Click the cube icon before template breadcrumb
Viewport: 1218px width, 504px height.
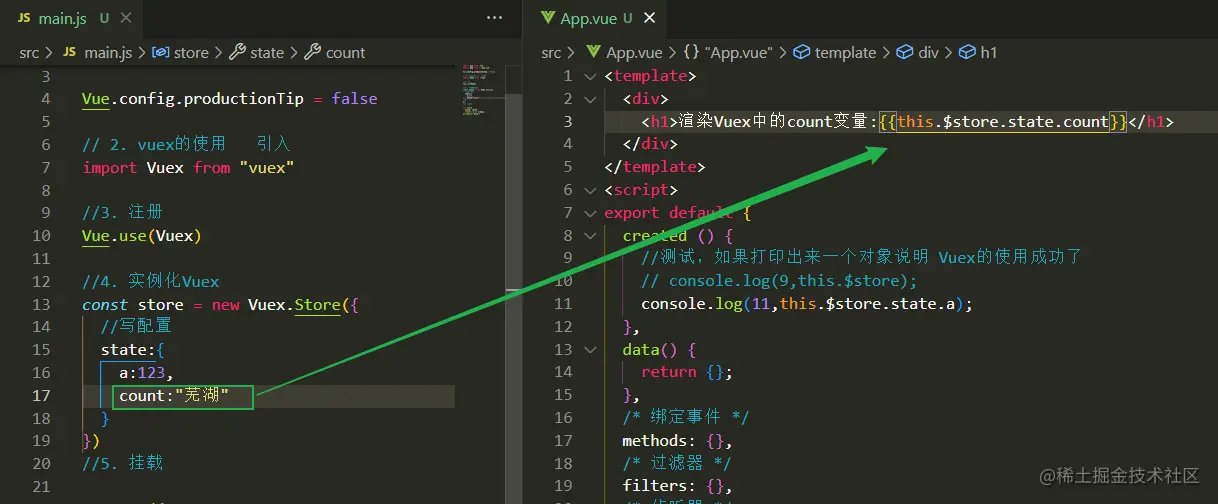(802, 52)
